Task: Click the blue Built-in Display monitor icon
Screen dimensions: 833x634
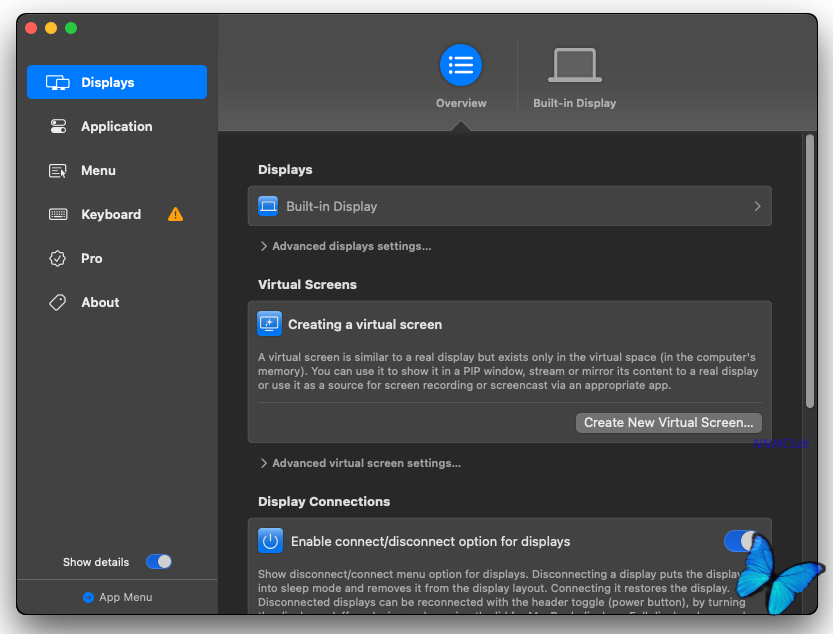Action: (268, 206)
